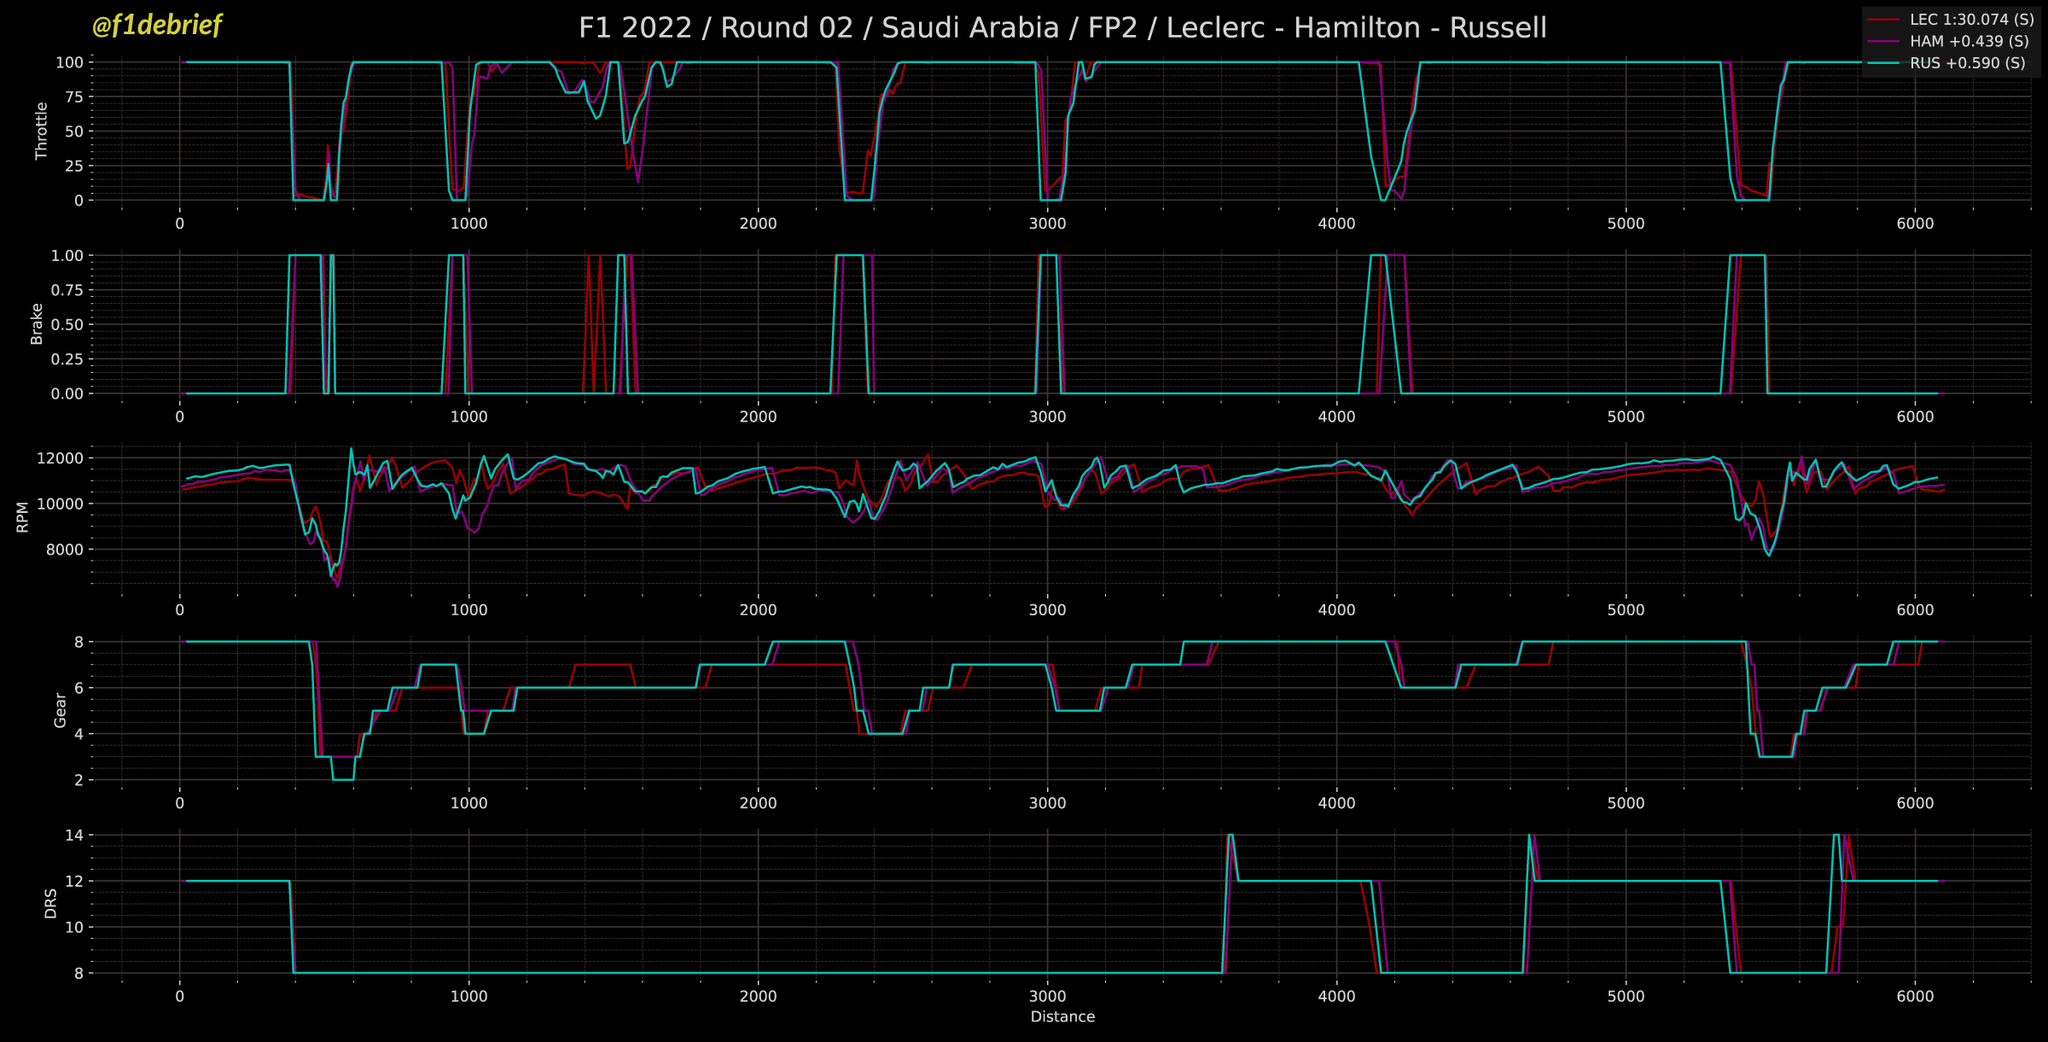The width and height of the screenshot is (2048, 1042).
Task: Click the purple HAM legend line swatch
Action: (1884, 42)
